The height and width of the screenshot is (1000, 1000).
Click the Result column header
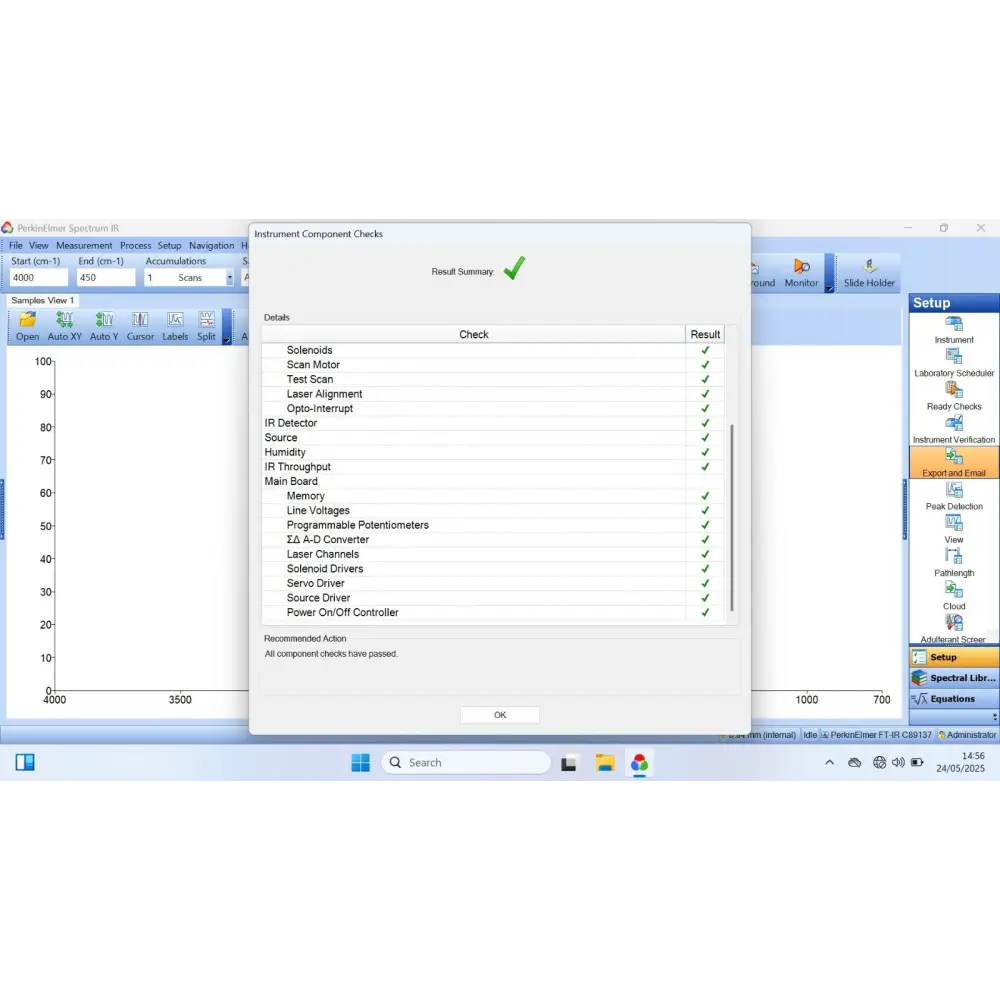705,334
